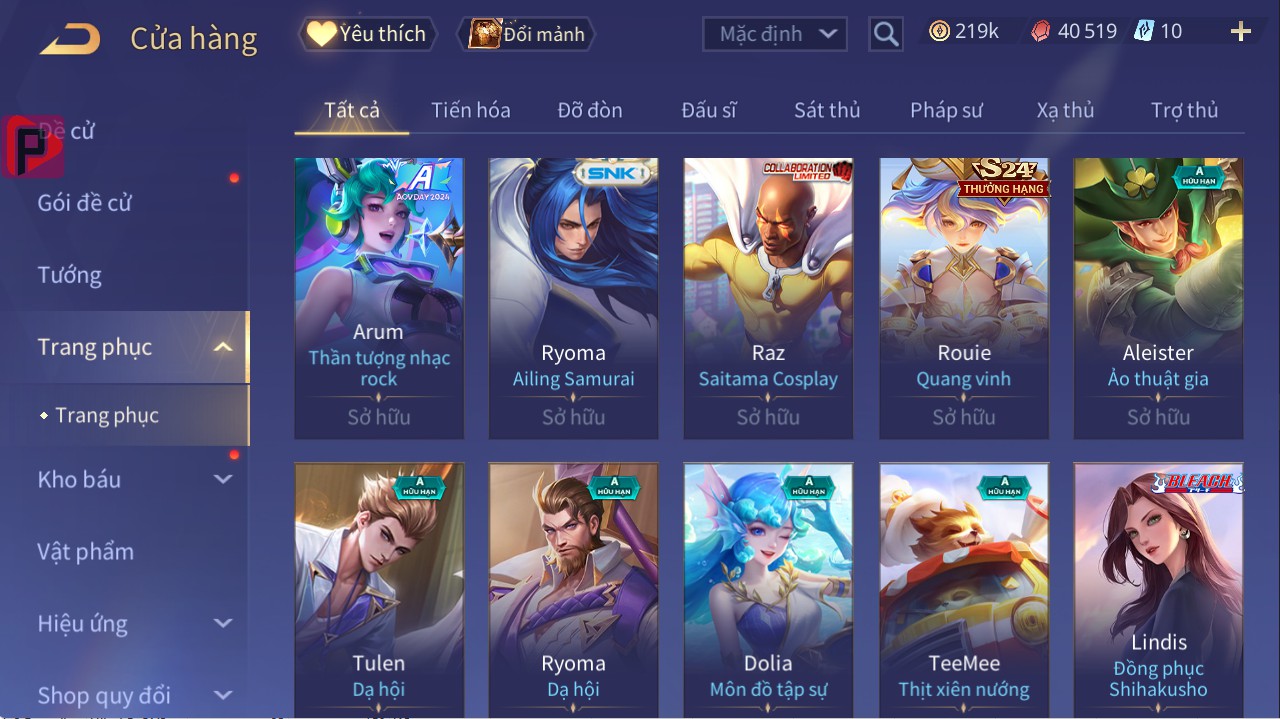This screenshot has height=719, width=1280.
Task: Switch to the Sát thủ tab
Action: click(x=827, y=110)
